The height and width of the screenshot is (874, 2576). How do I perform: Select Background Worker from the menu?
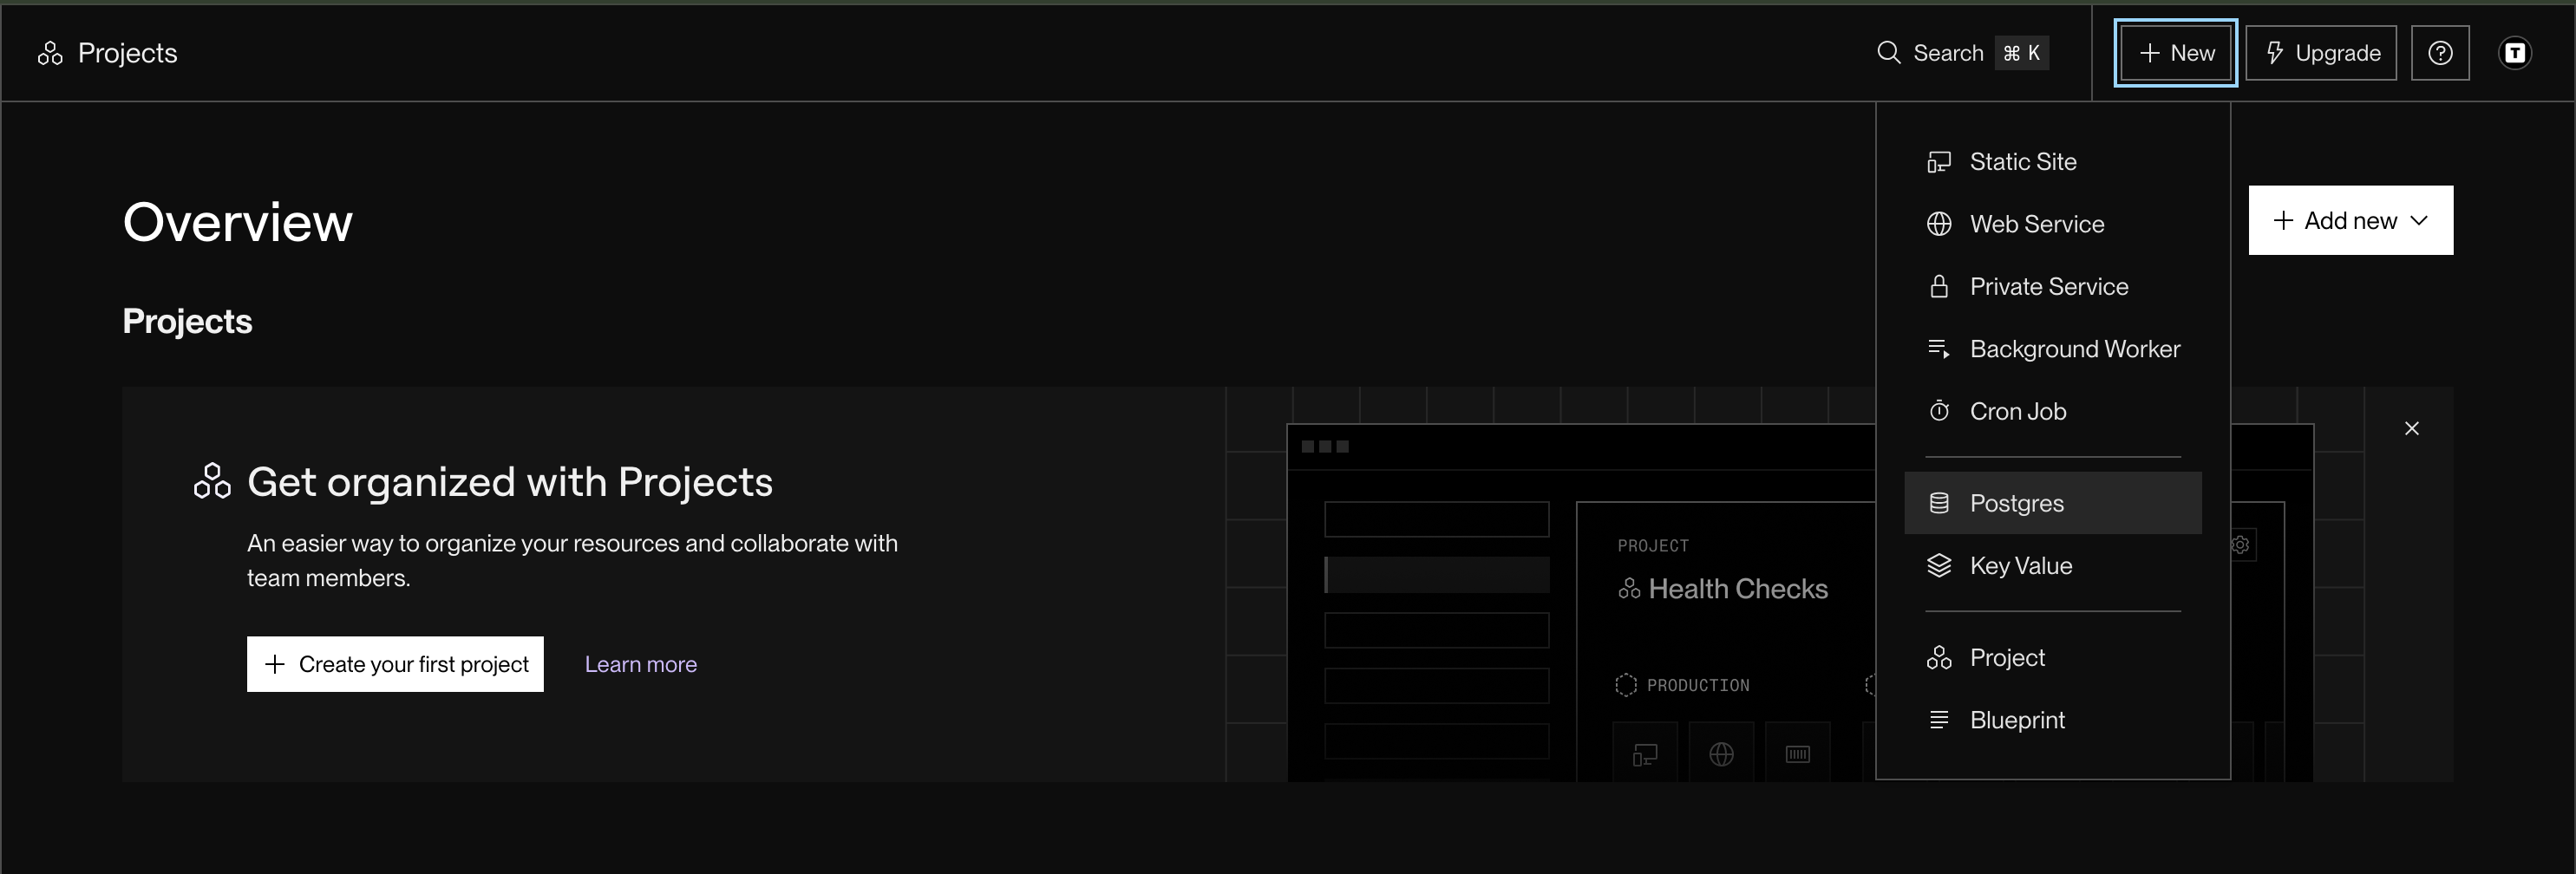click(2052, 349)
